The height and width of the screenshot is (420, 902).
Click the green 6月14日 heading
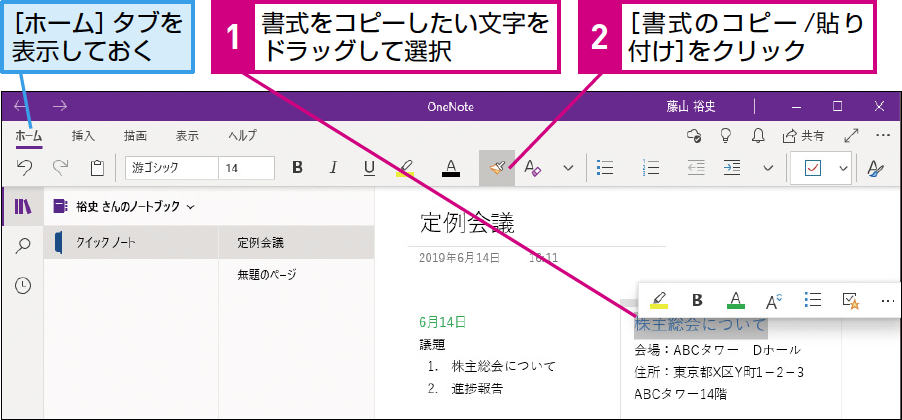tap(443, 322)
